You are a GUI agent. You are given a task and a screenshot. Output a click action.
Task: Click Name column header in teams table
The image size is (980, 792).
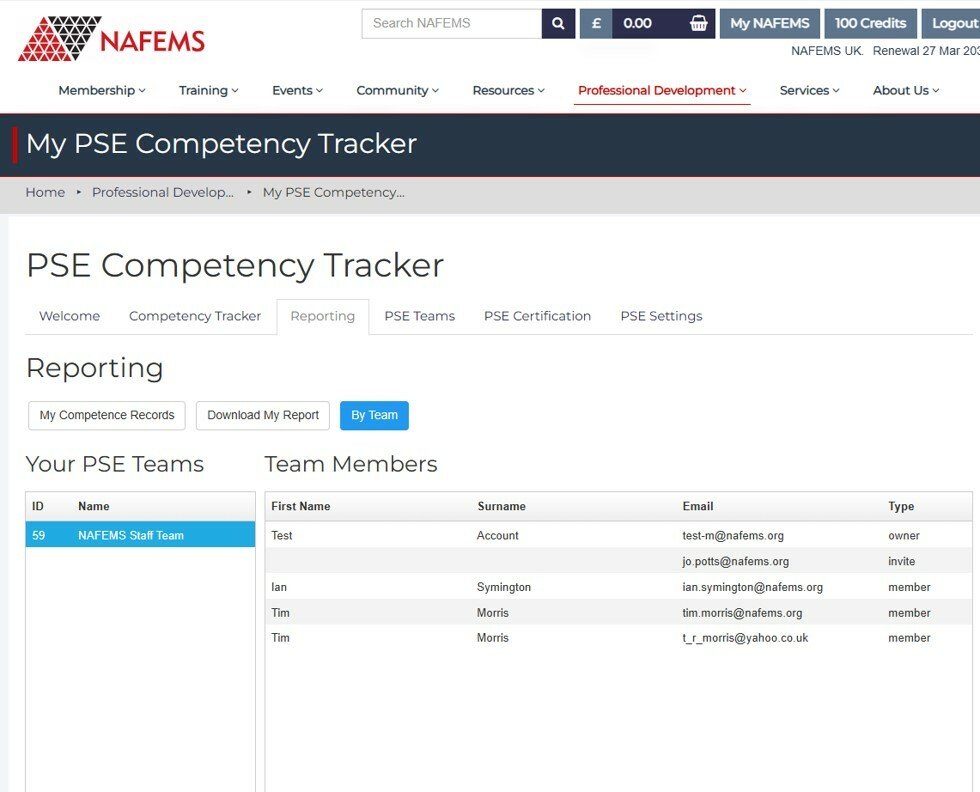tap(94, 506)
